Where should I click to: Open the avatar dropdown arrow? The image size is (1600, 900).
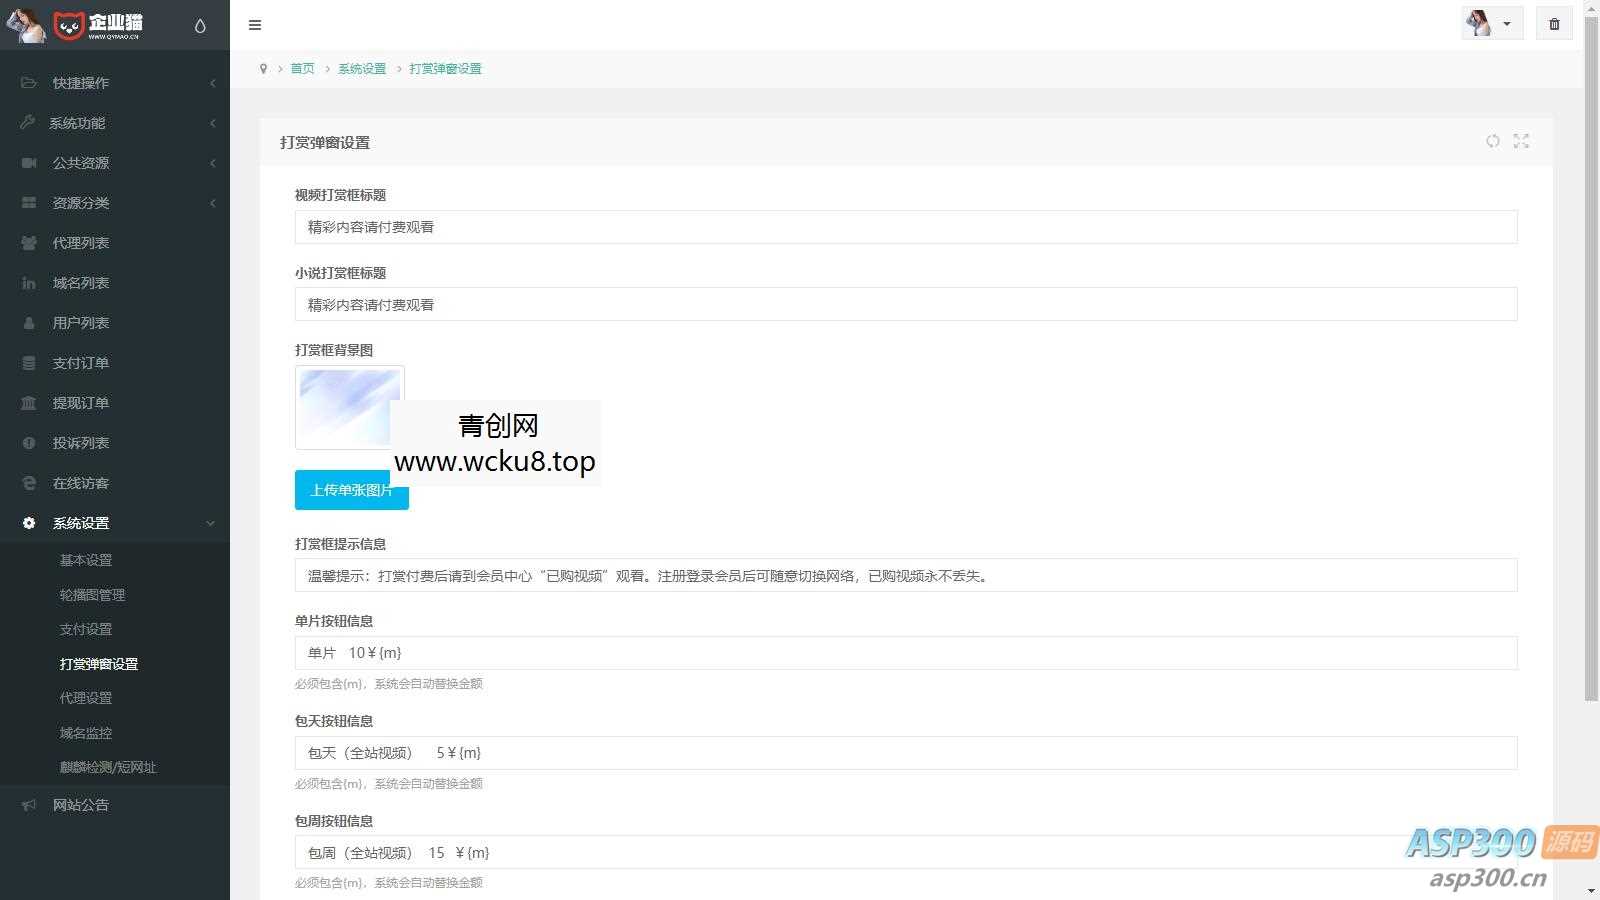coord(1506,23)
